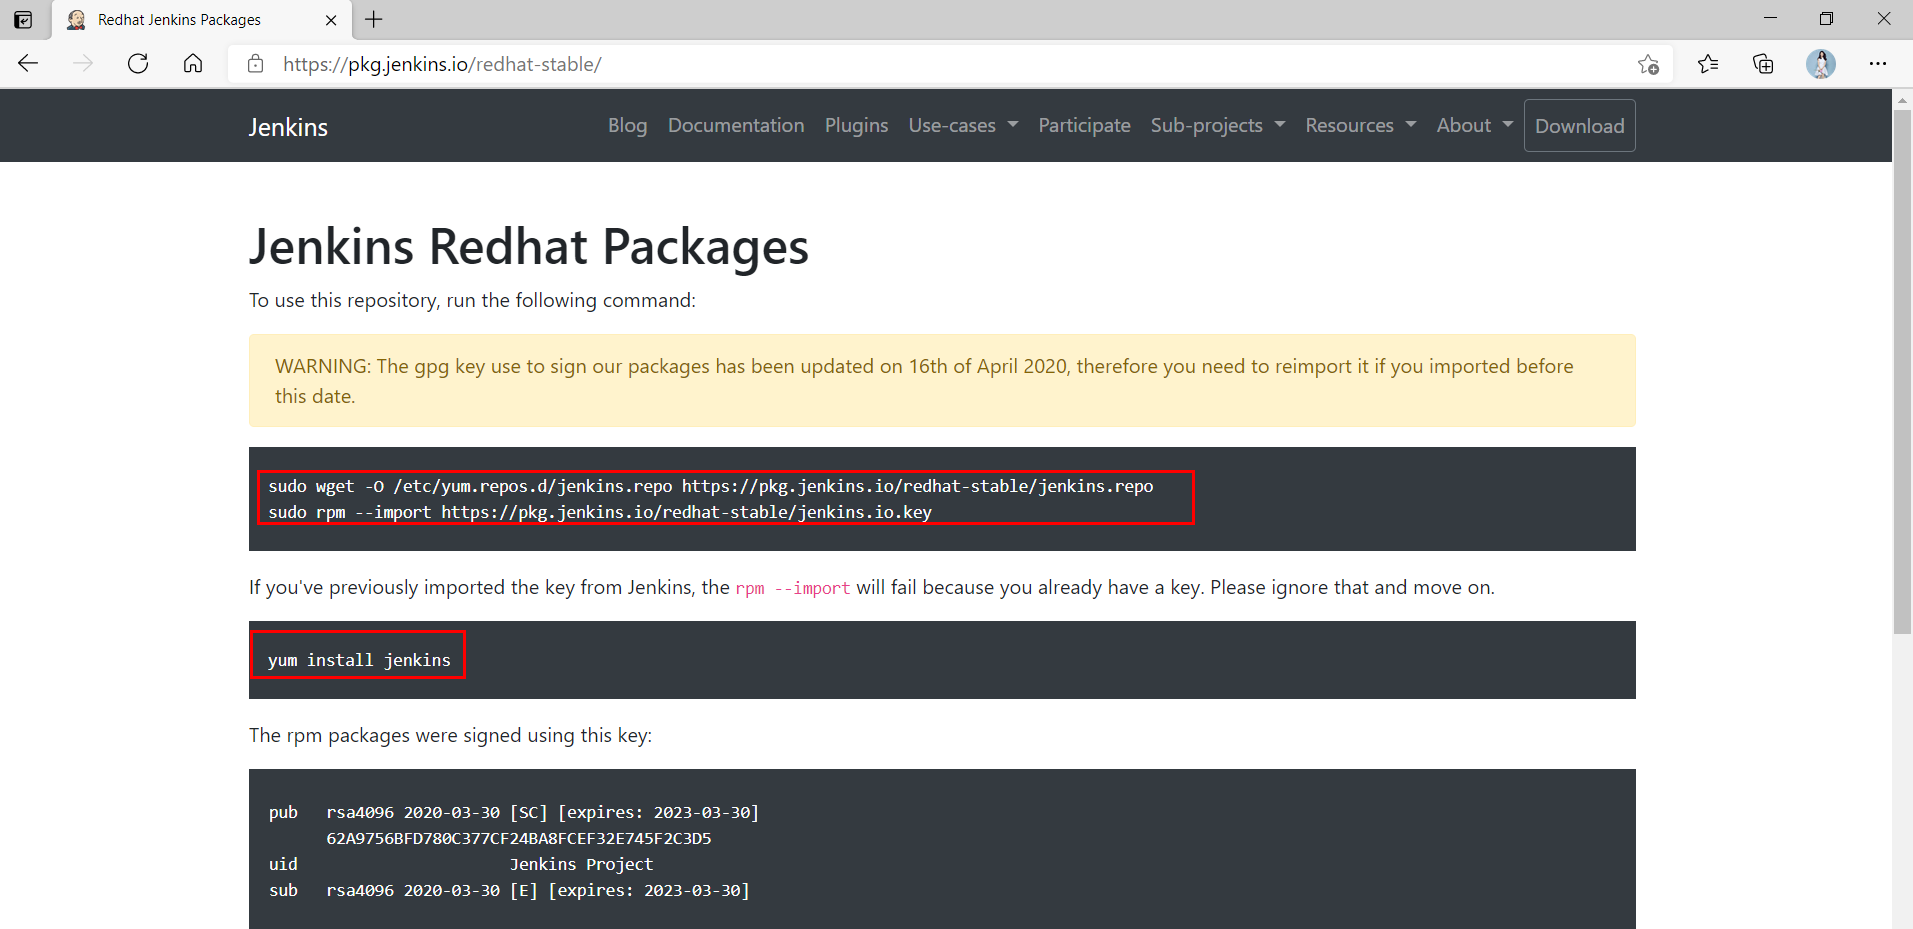View site information lock icon
Image resolution: width=1913 pixels, height=929 pixels.
[x=256, y=64]
